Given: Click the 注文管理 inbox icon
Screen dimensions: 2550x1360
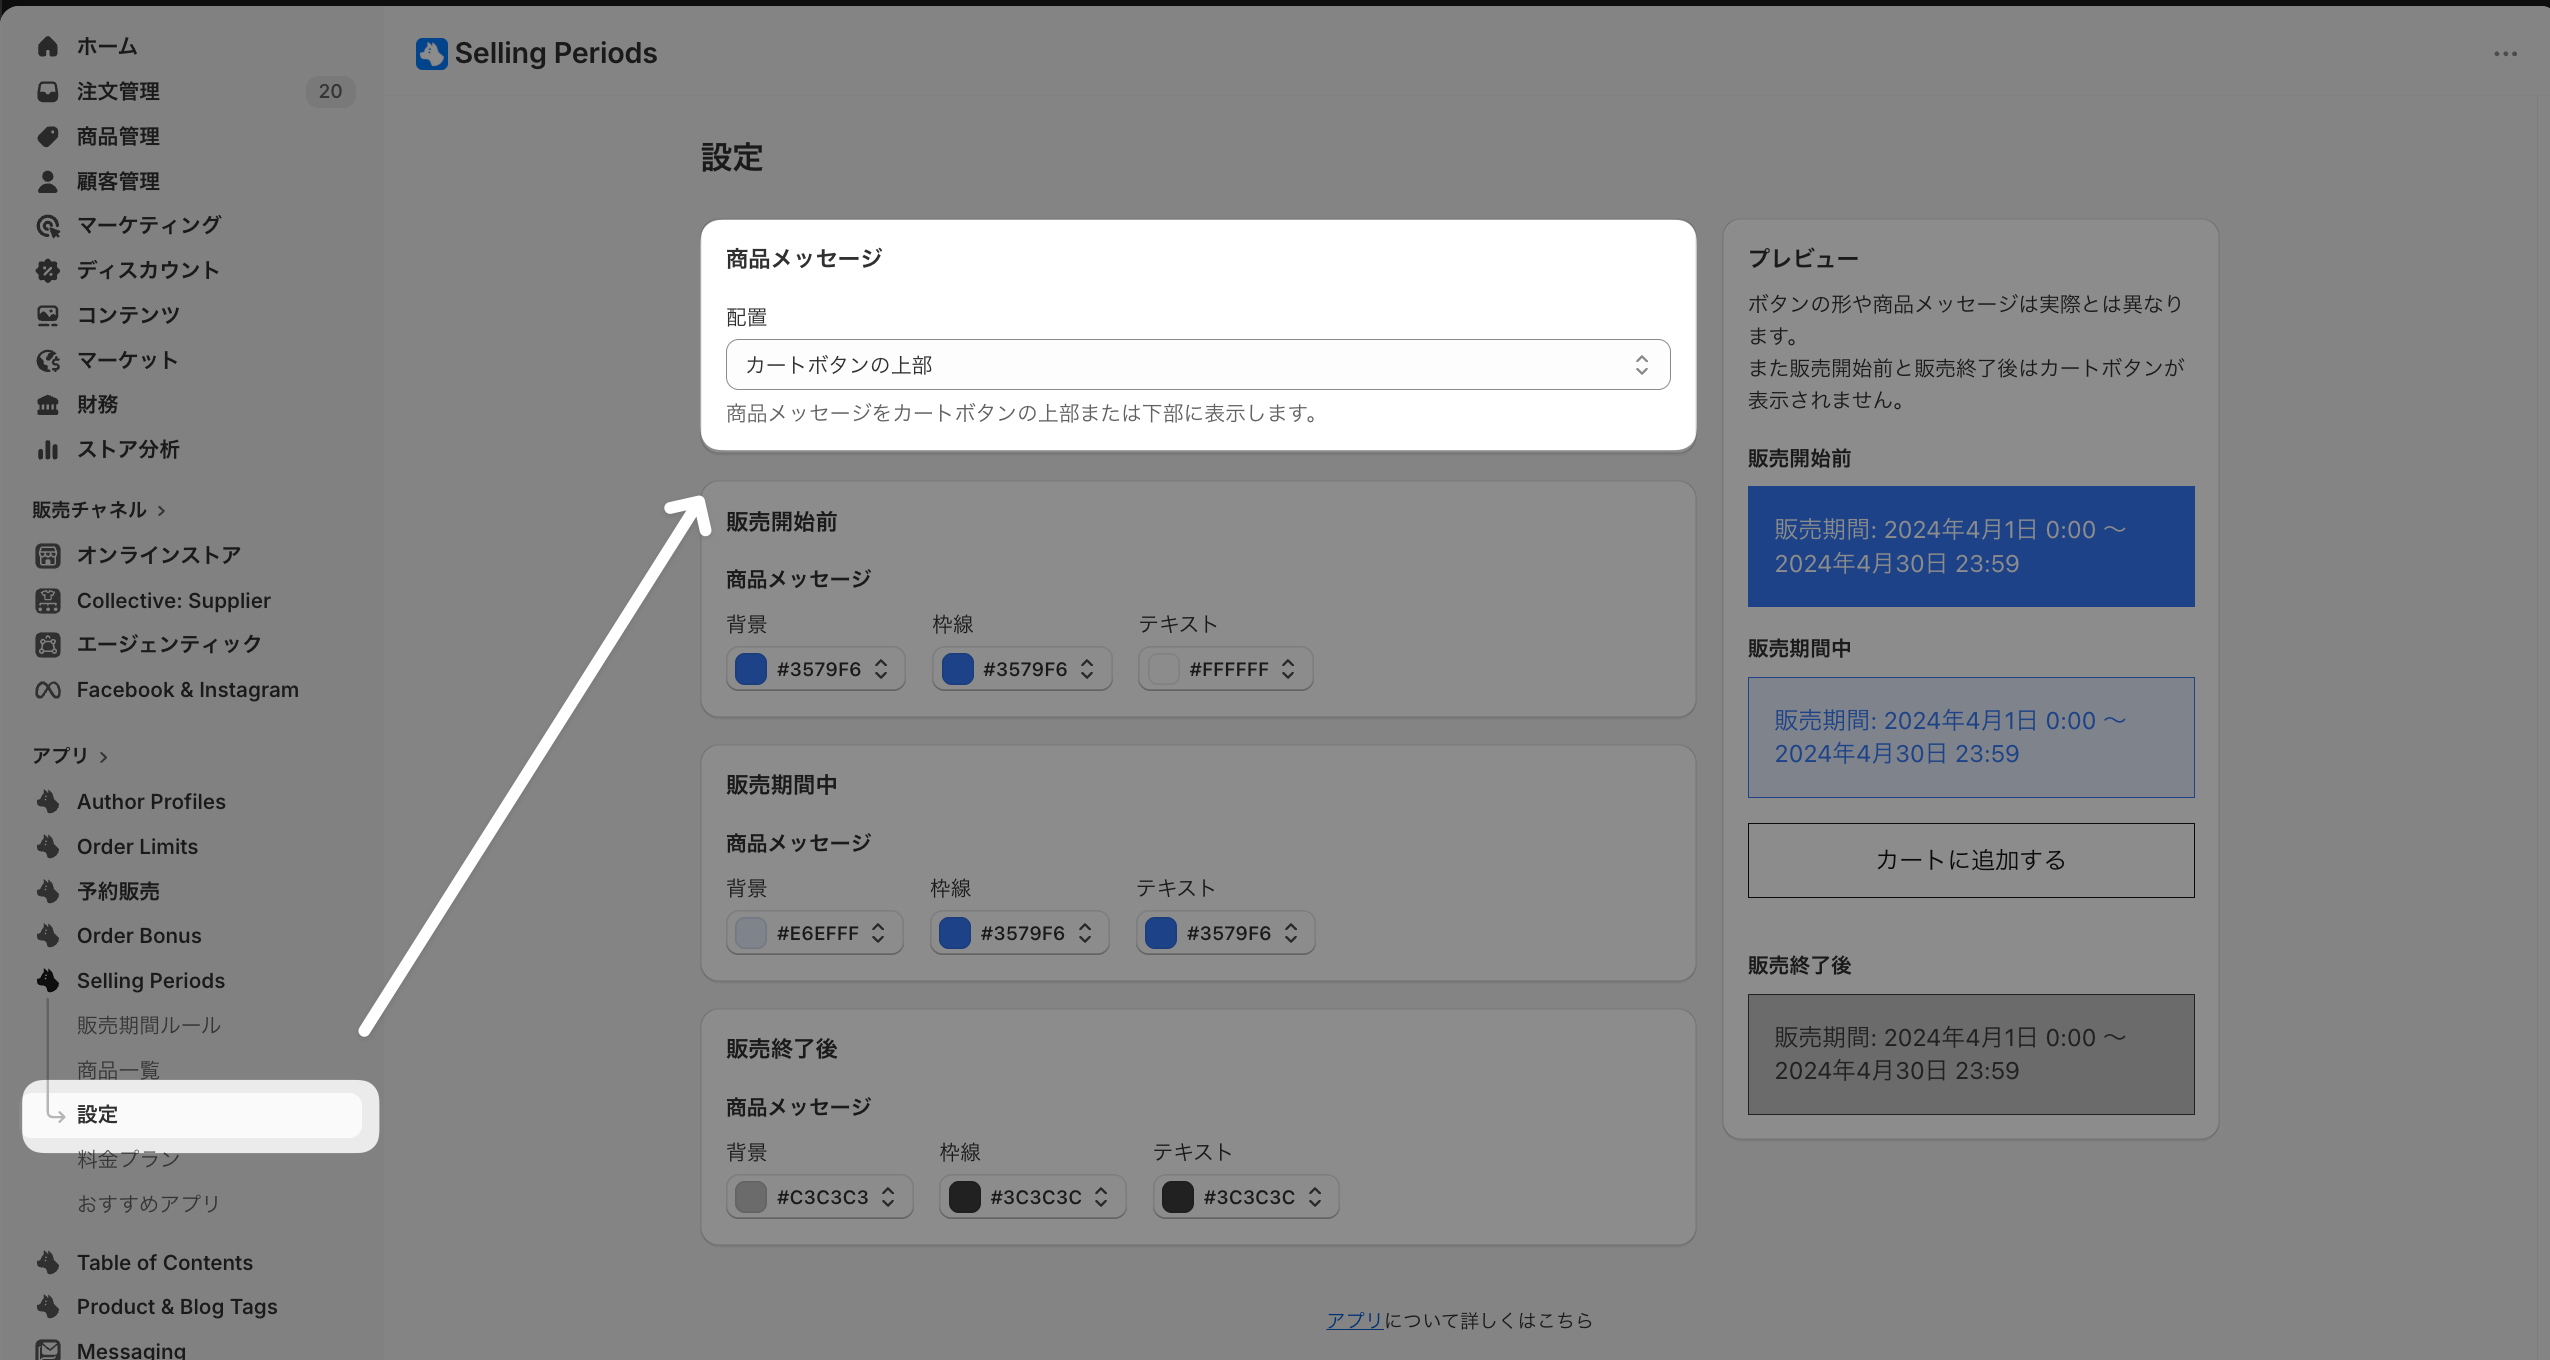Looking at the screenshot, I should coord(47,91).
